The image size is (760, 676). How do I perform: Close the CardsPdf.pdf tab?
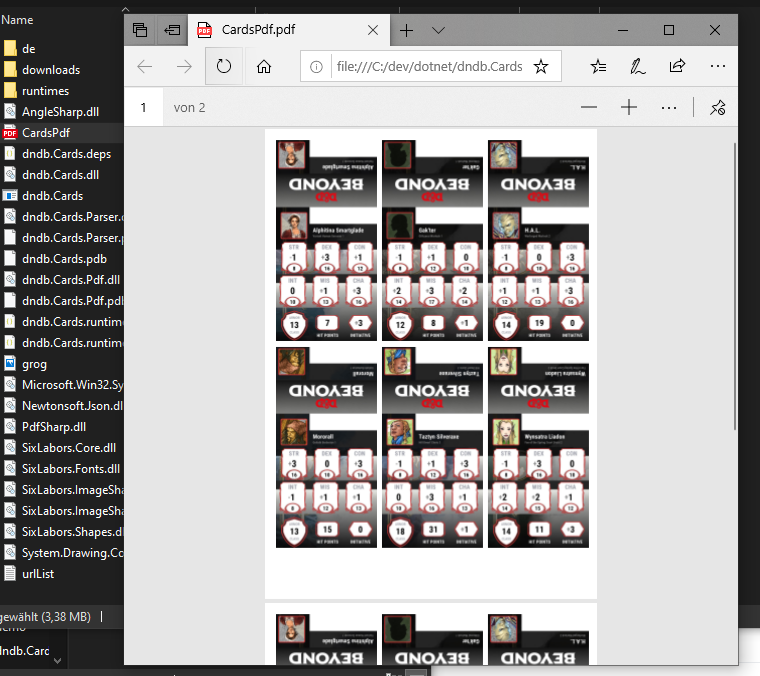(373, 30)
